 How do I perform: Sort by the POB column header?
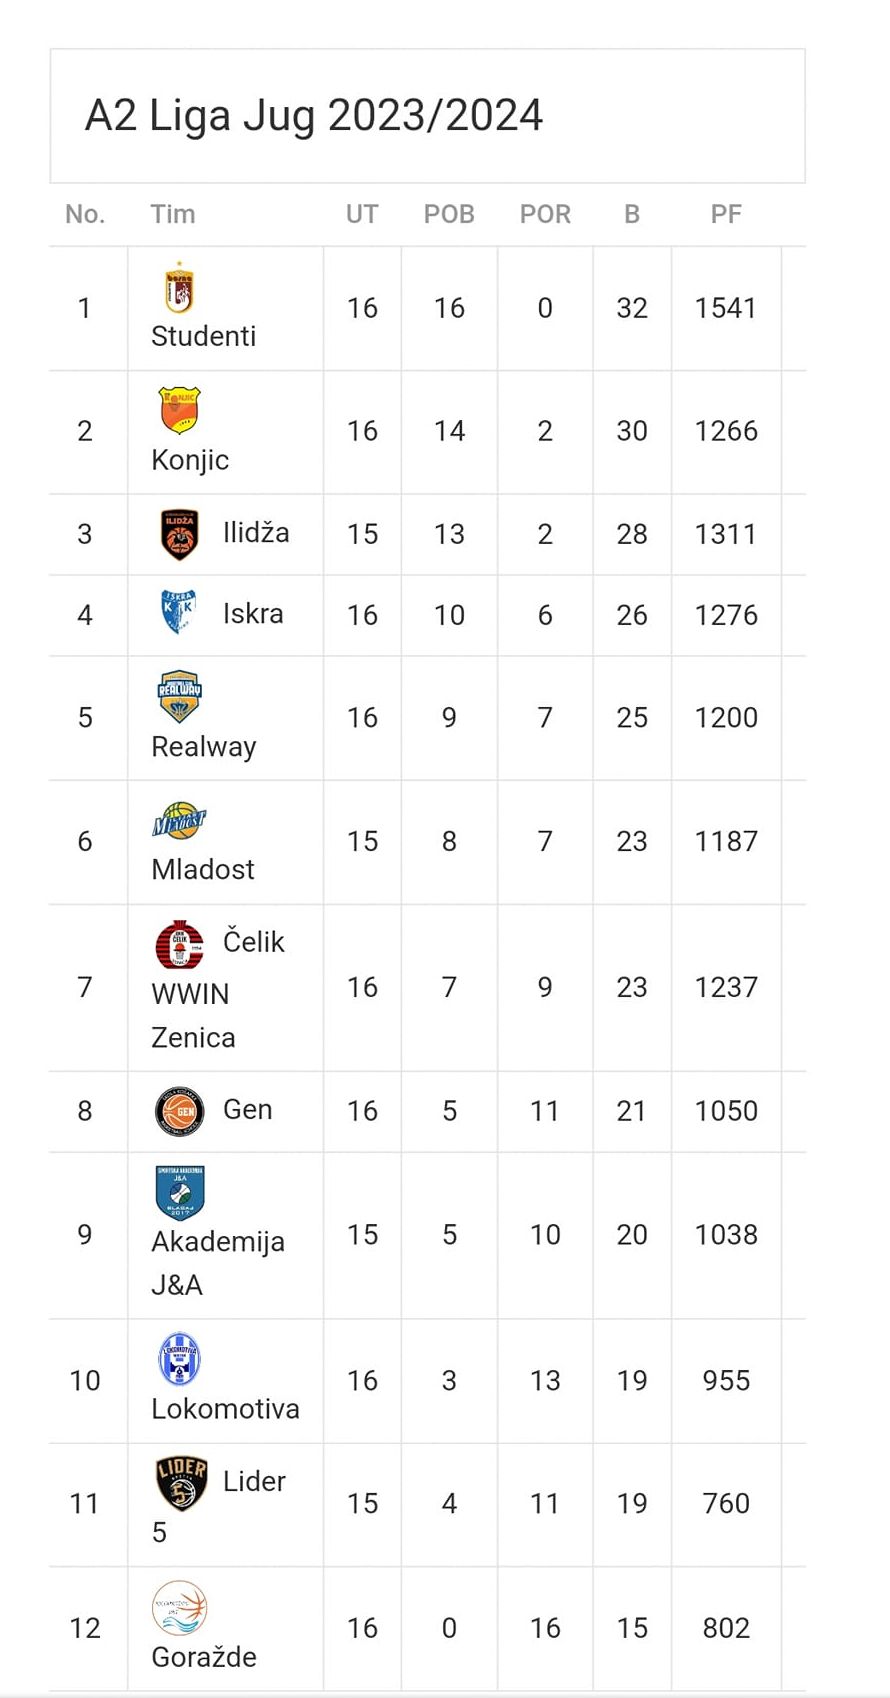449,214
